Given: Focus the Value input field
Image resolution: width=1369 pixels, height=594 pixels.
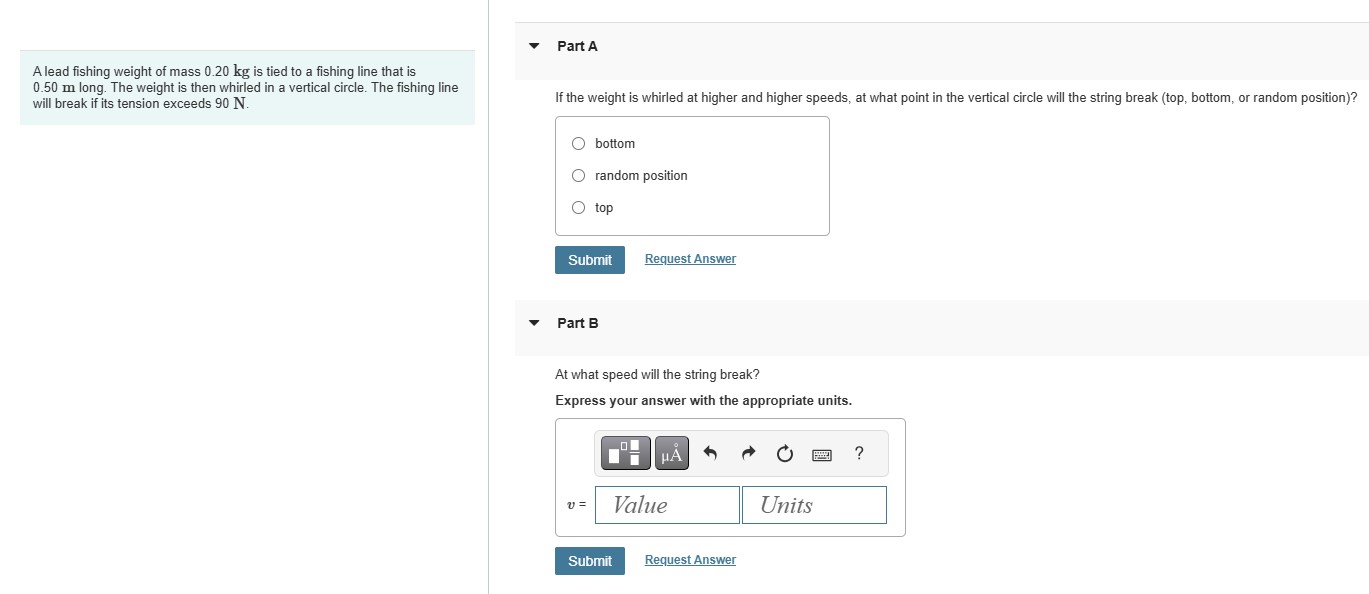Looking at the screenshot, I should (667, 505).
